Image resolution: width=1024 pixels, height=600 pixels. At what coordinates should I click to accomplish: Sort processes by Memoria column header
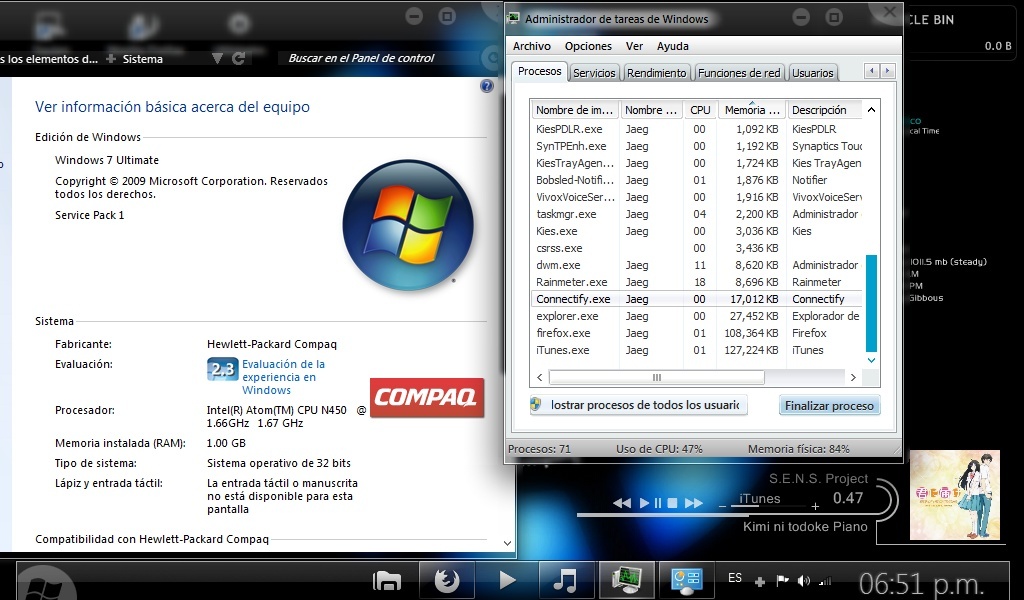click(x=752, y=110)
